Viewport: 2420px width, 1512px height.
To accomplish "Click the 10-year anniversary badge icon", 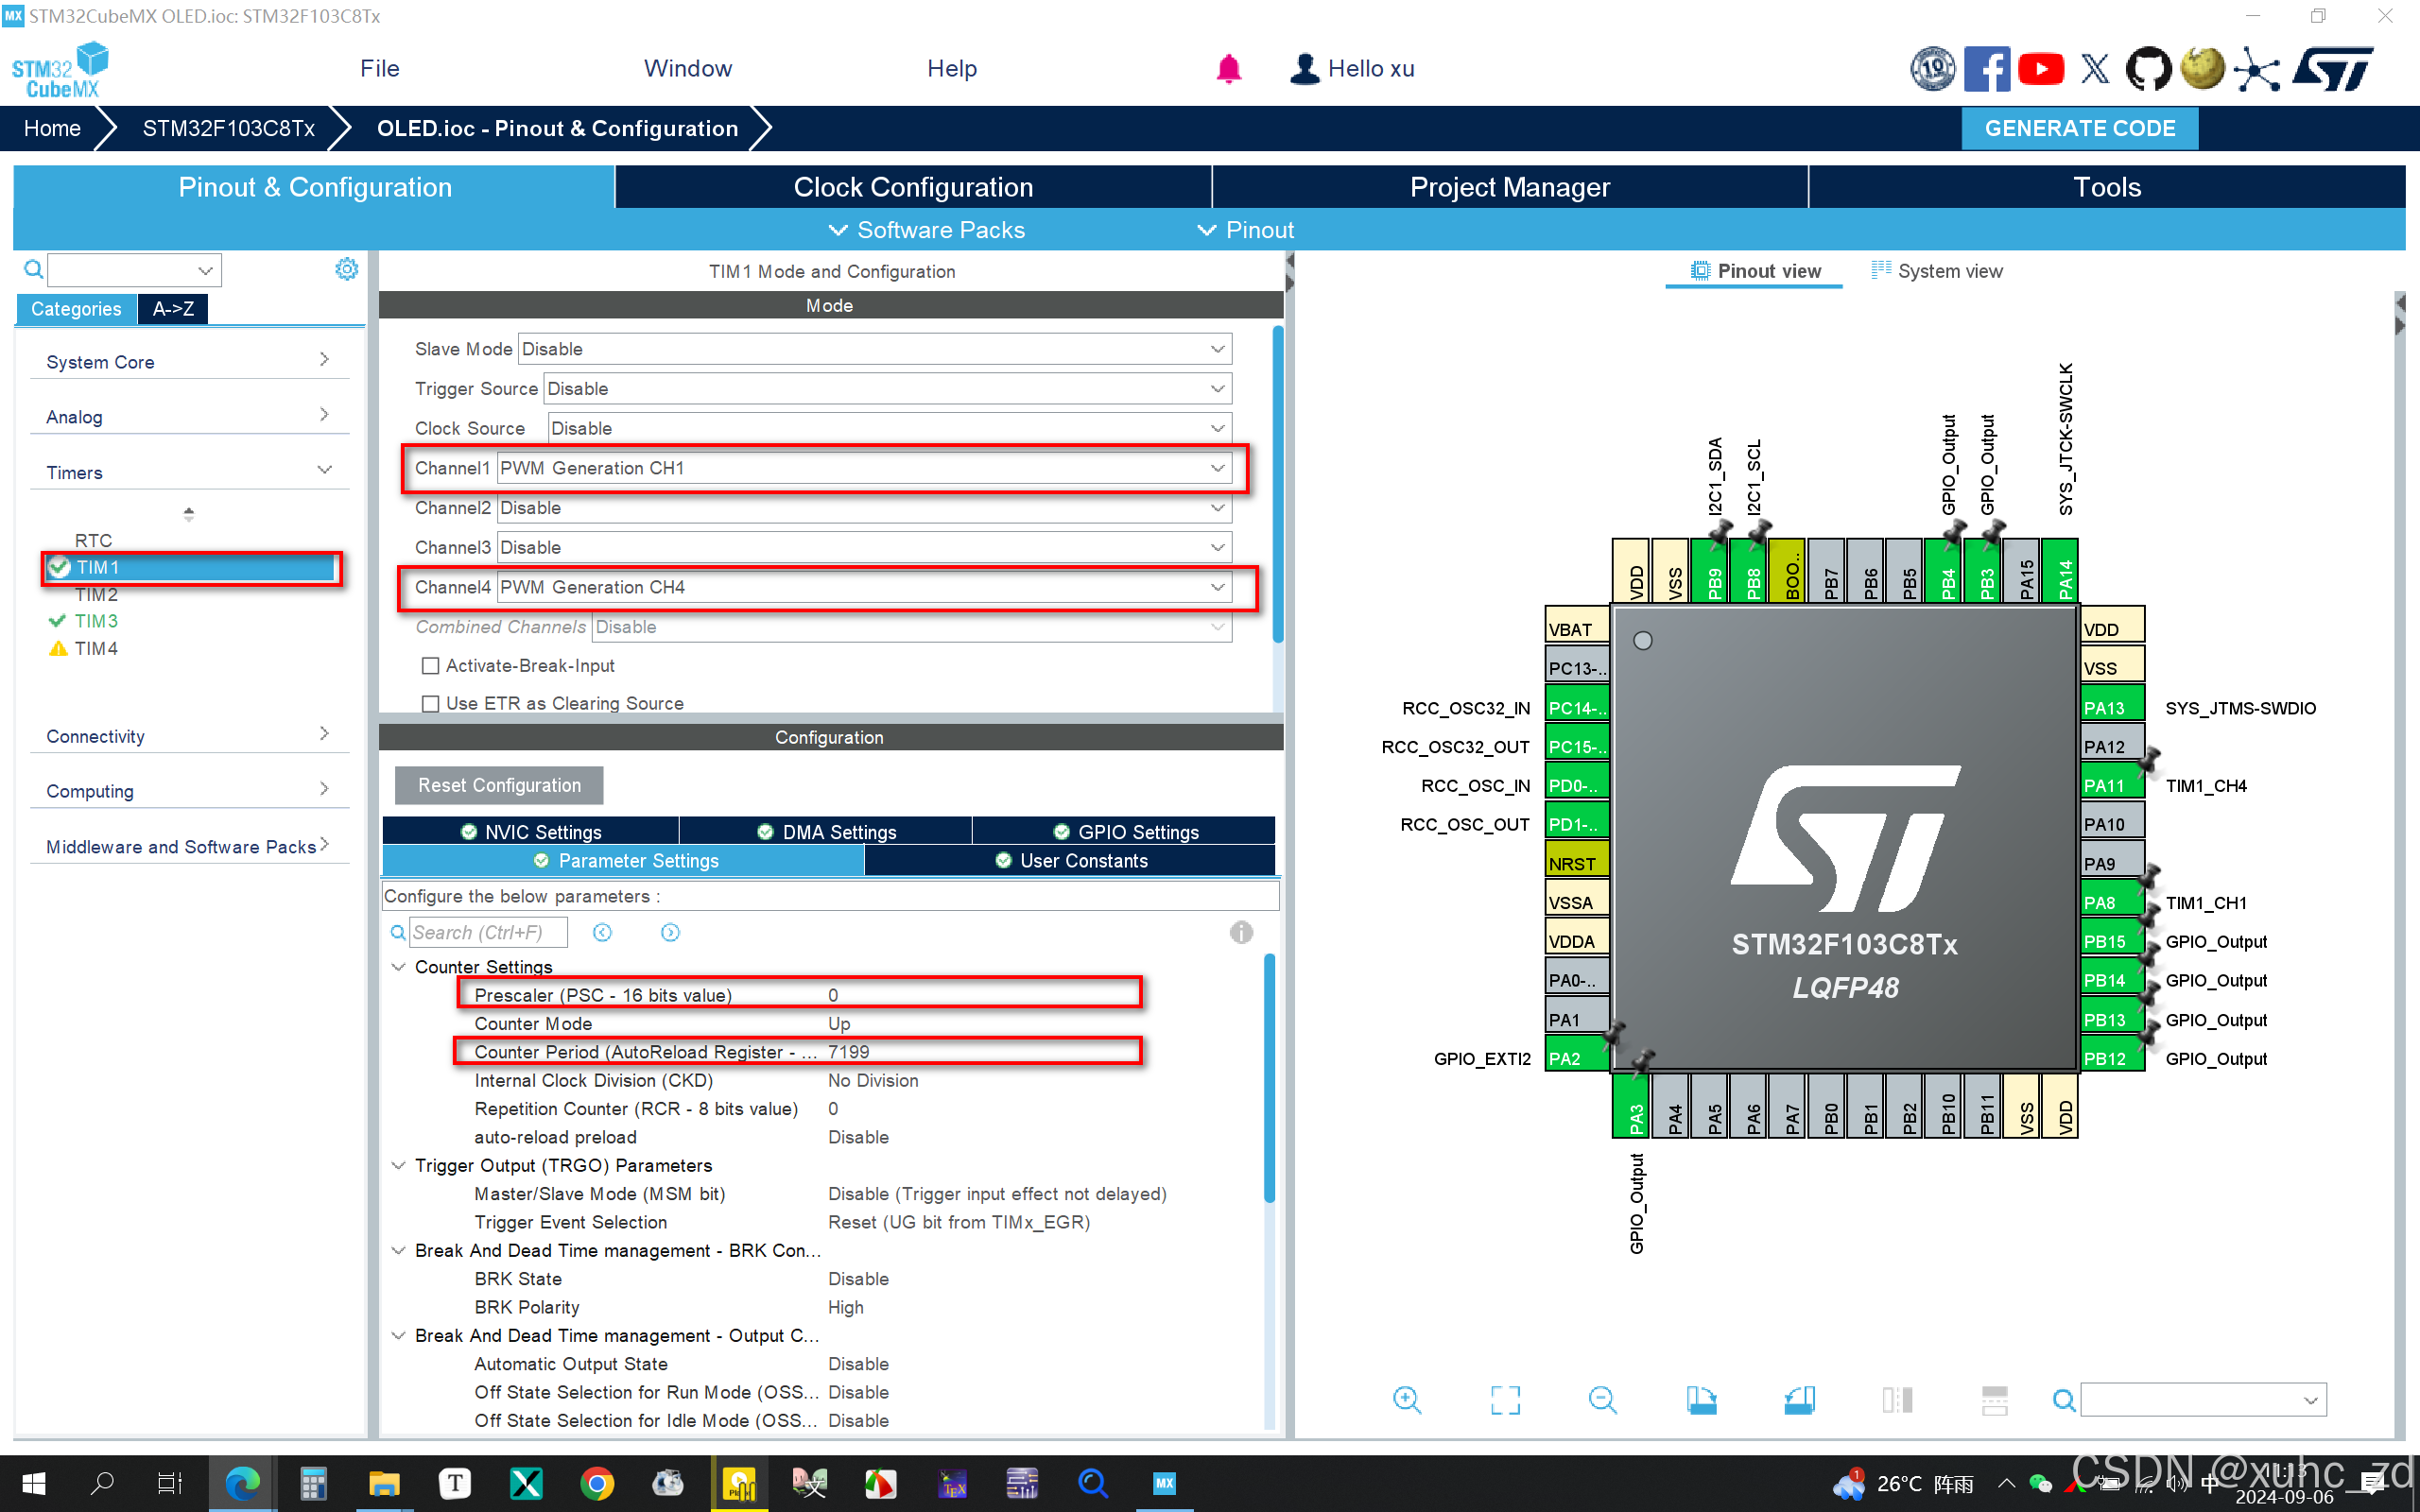I will click(x=1932, y=69).
